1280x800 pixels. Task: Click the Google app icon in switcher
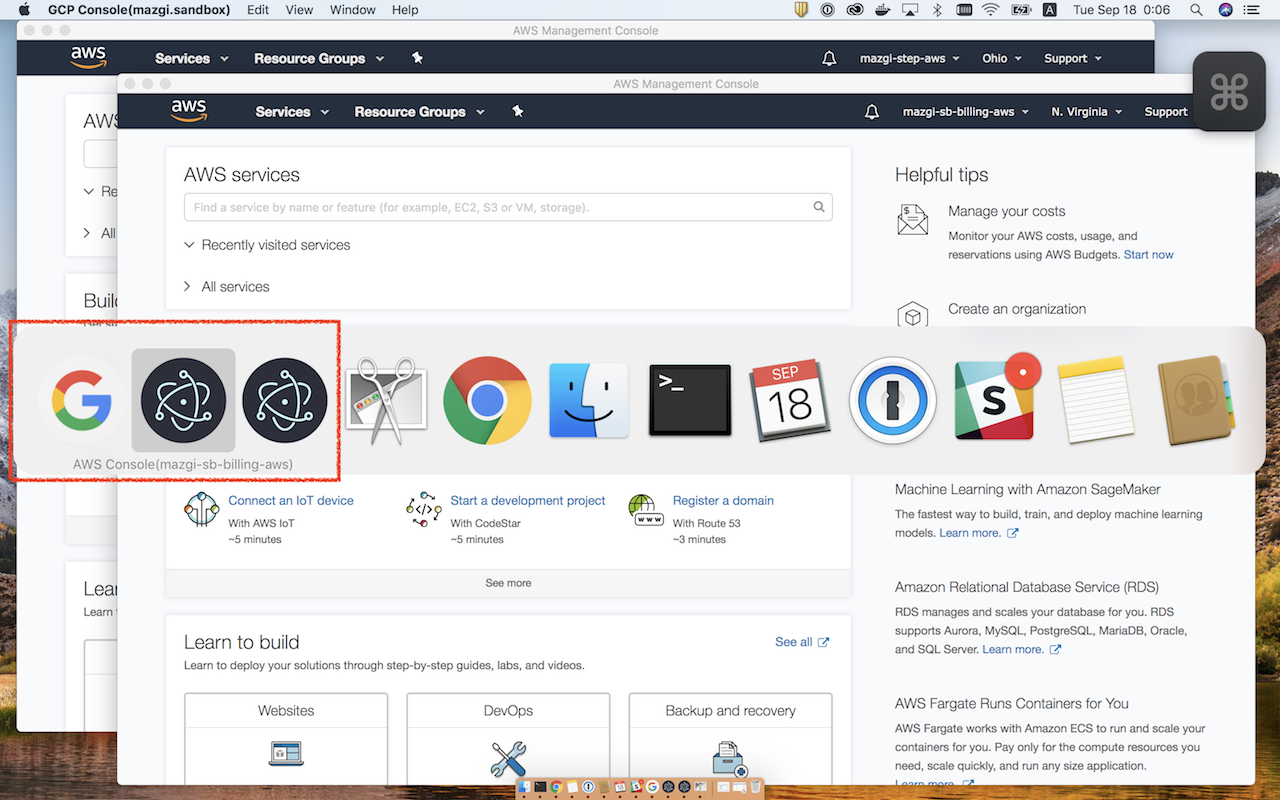tap(82, 401)
